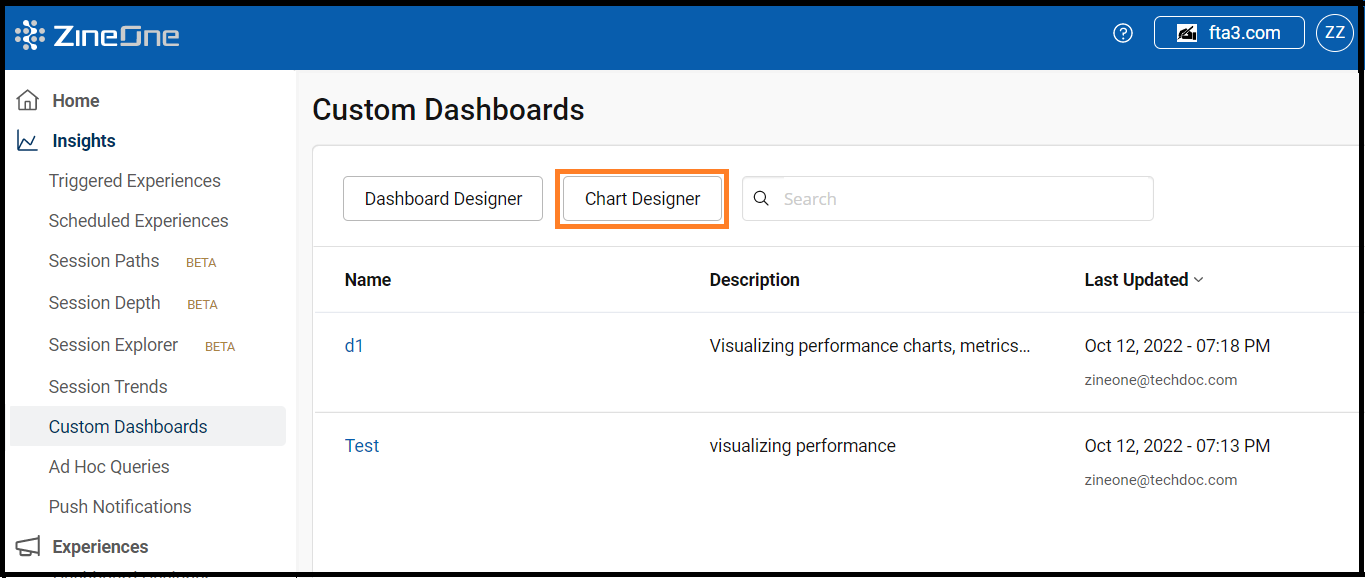Sort table by the Description column
1365x578 pixels.
(754, 280)
